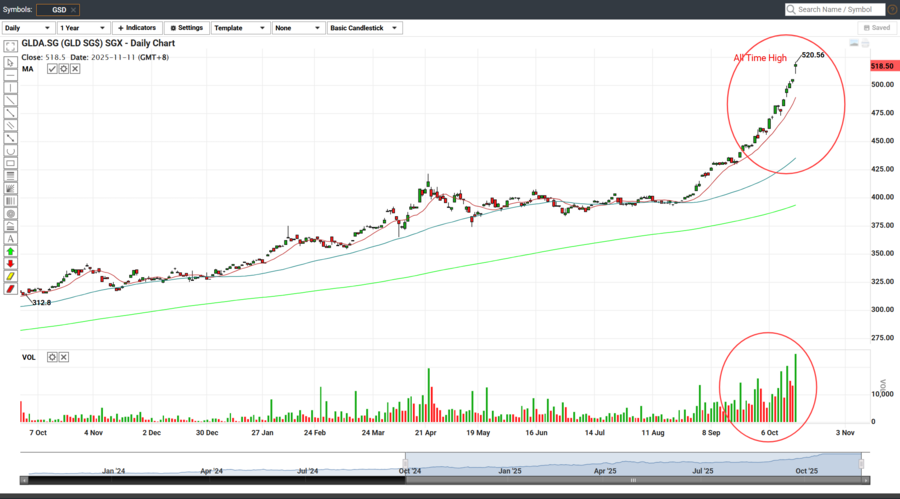This screenshot has height=499, width=900.
Task: Pick the text annotation tool
Action: pos(10,239)
